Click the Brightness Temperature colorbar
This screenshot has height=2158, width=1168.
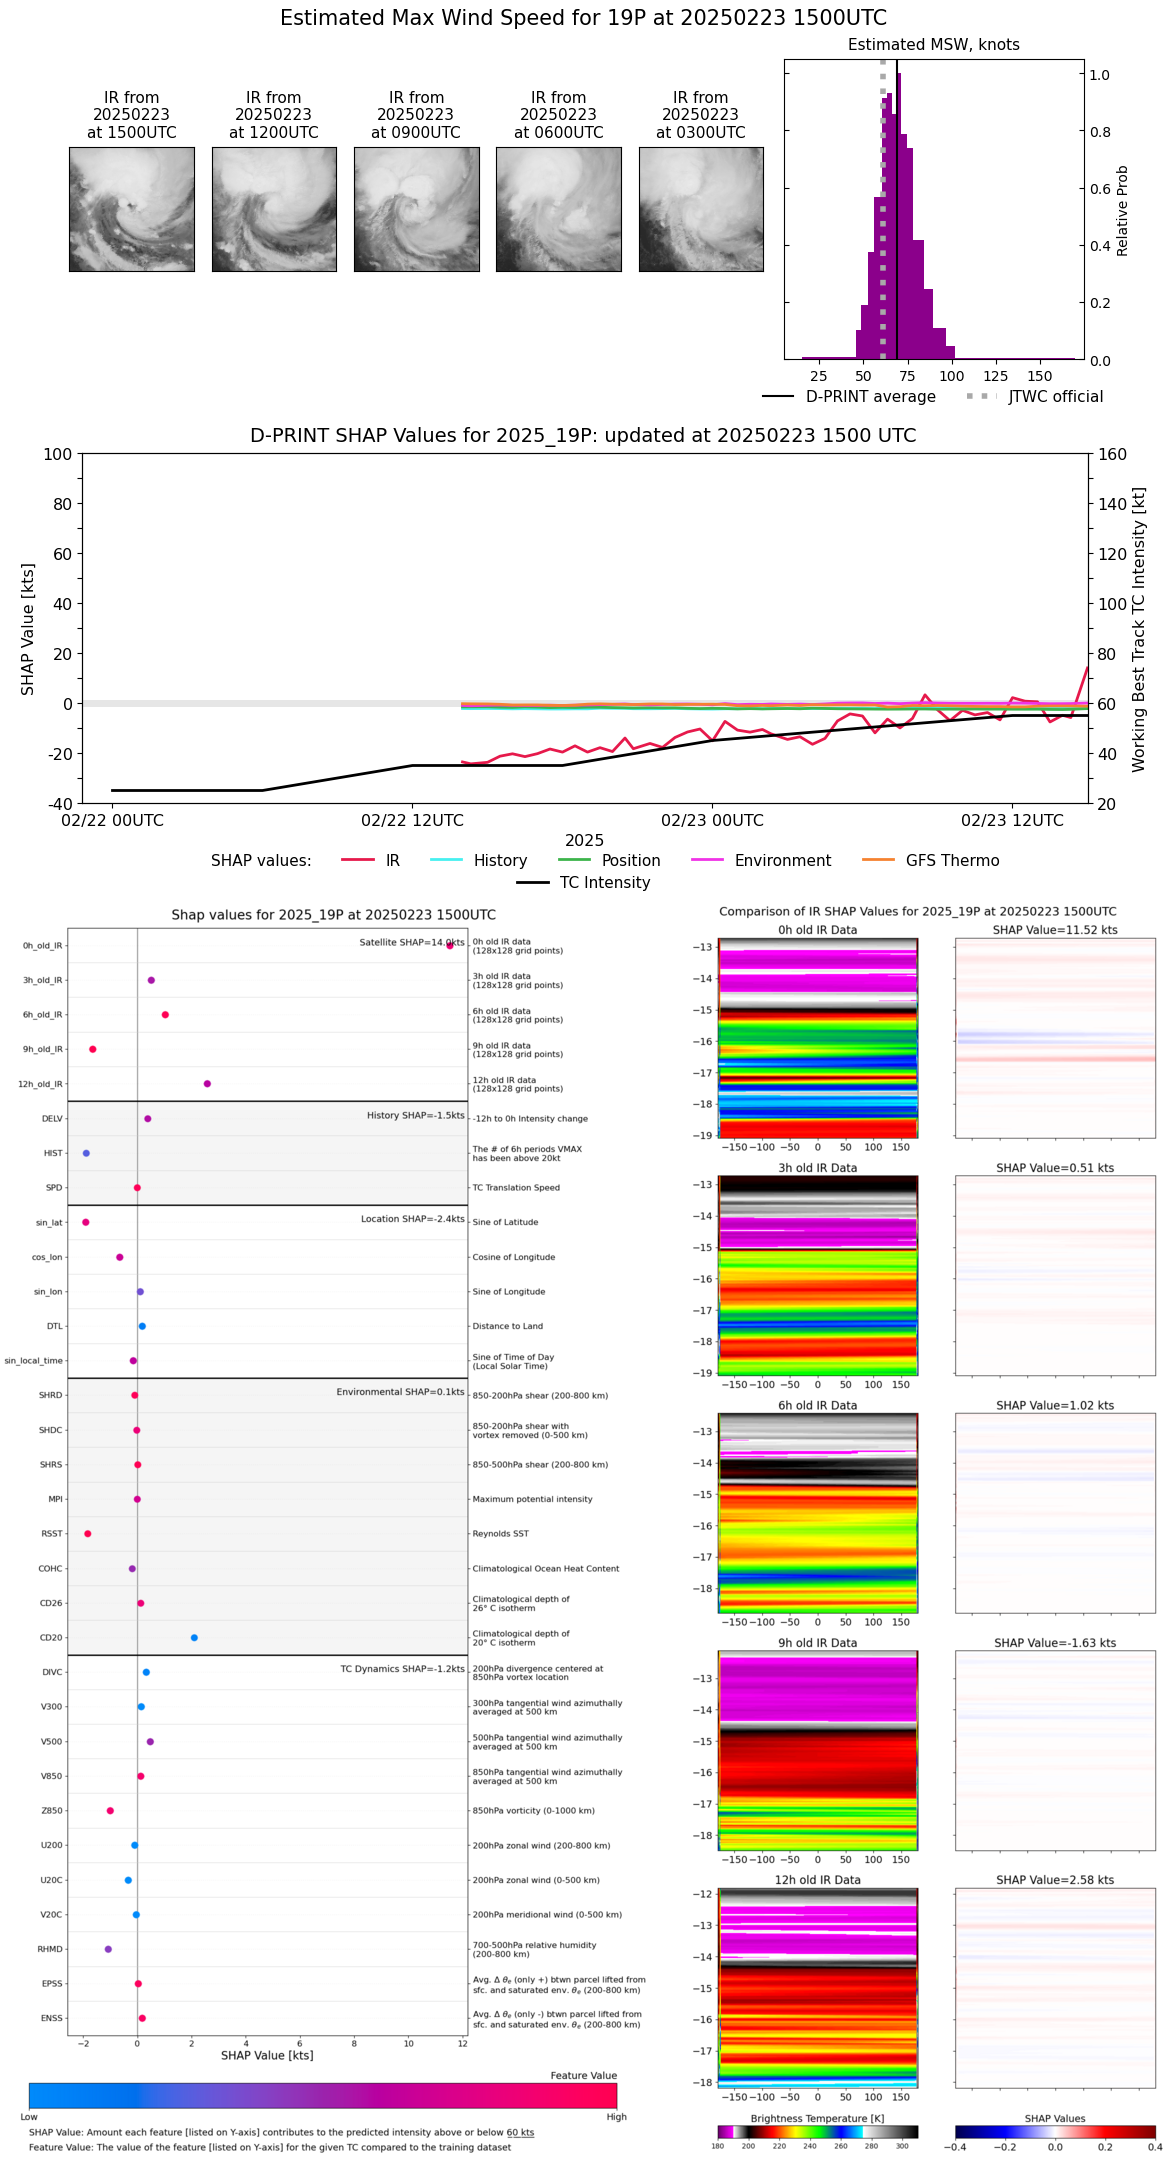[817, 2132]
